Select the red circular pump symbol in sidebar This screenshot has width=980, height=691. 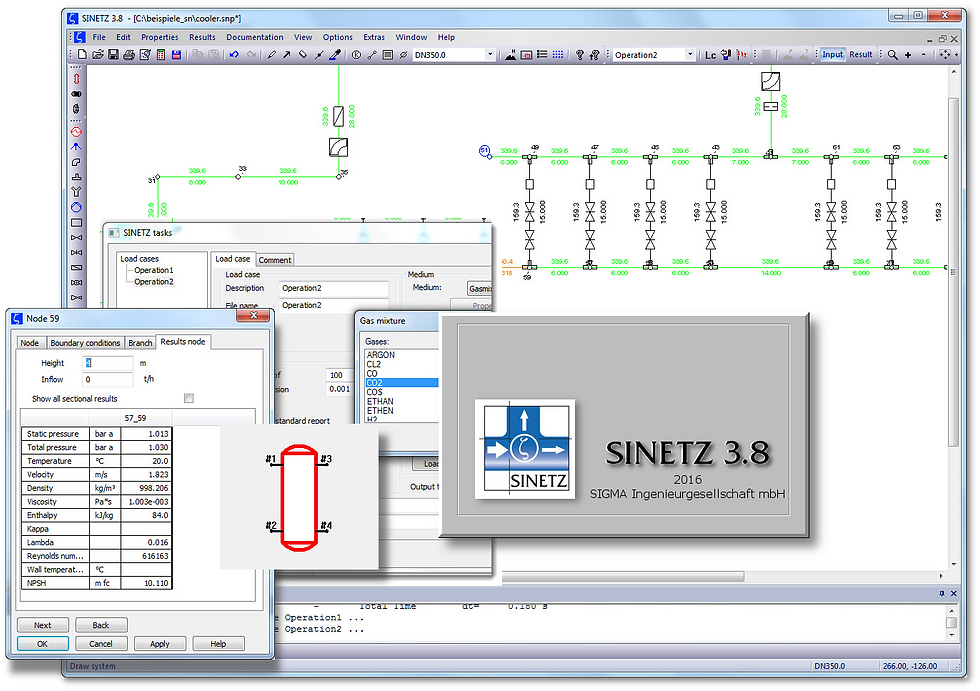tap(76, 132)
